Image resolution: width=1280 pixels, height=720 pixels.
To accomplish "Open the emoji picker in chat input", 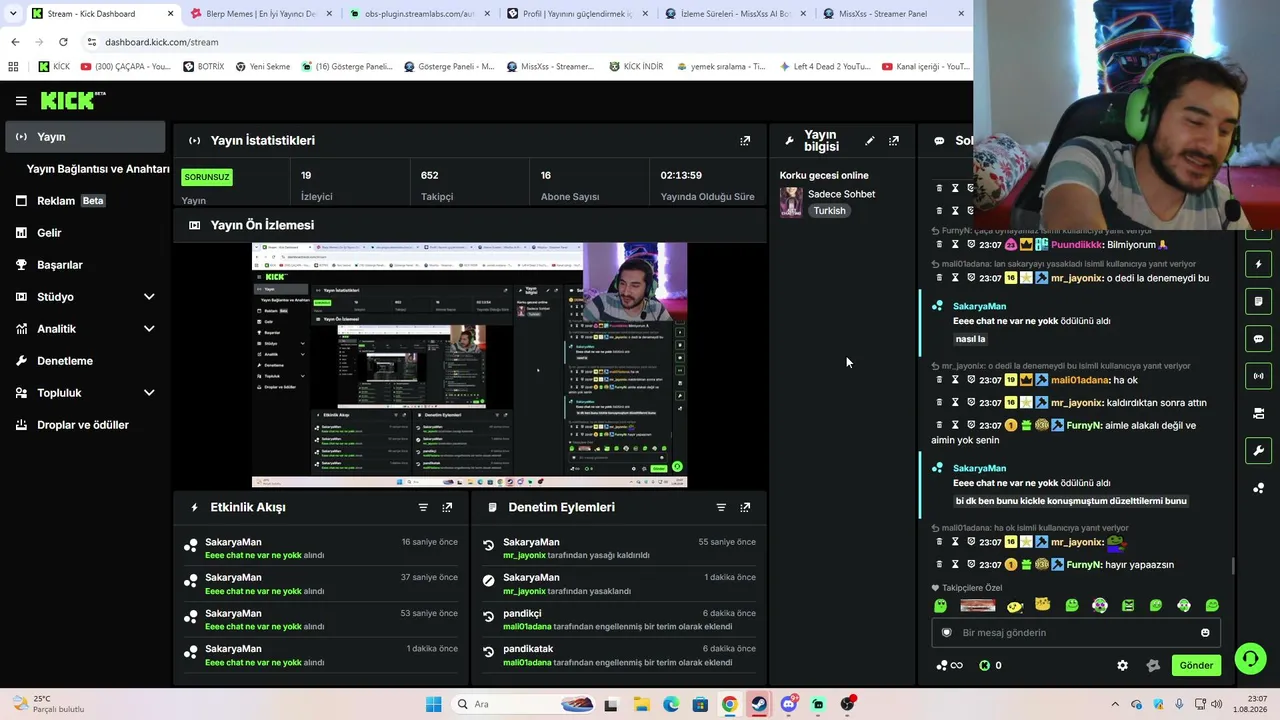I will 1205,633.
